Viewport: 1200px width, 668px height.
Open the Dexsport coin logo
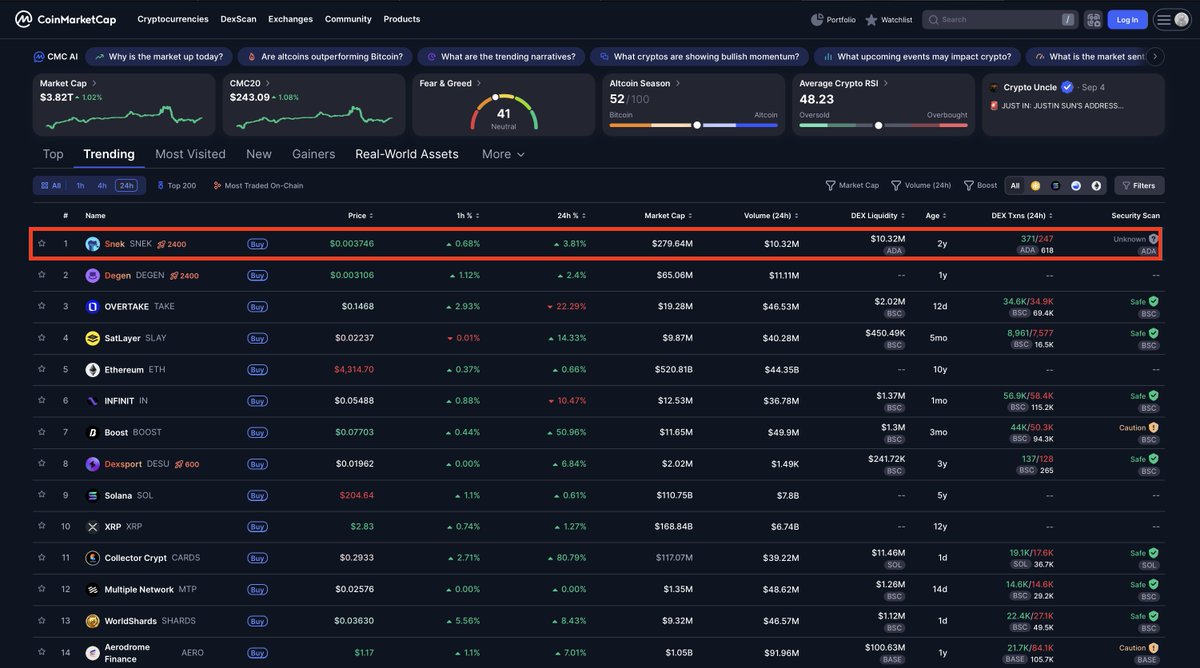93,464
